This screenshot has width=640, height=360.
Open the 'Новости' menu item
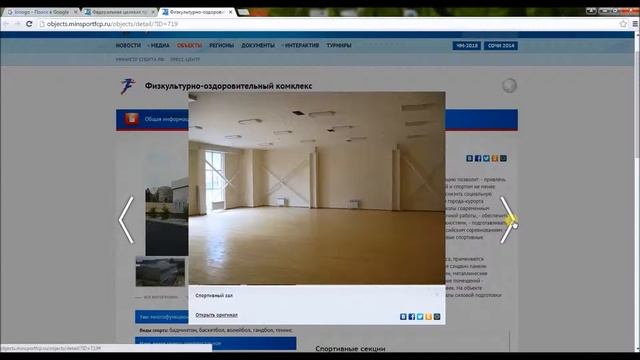(128, 45)
